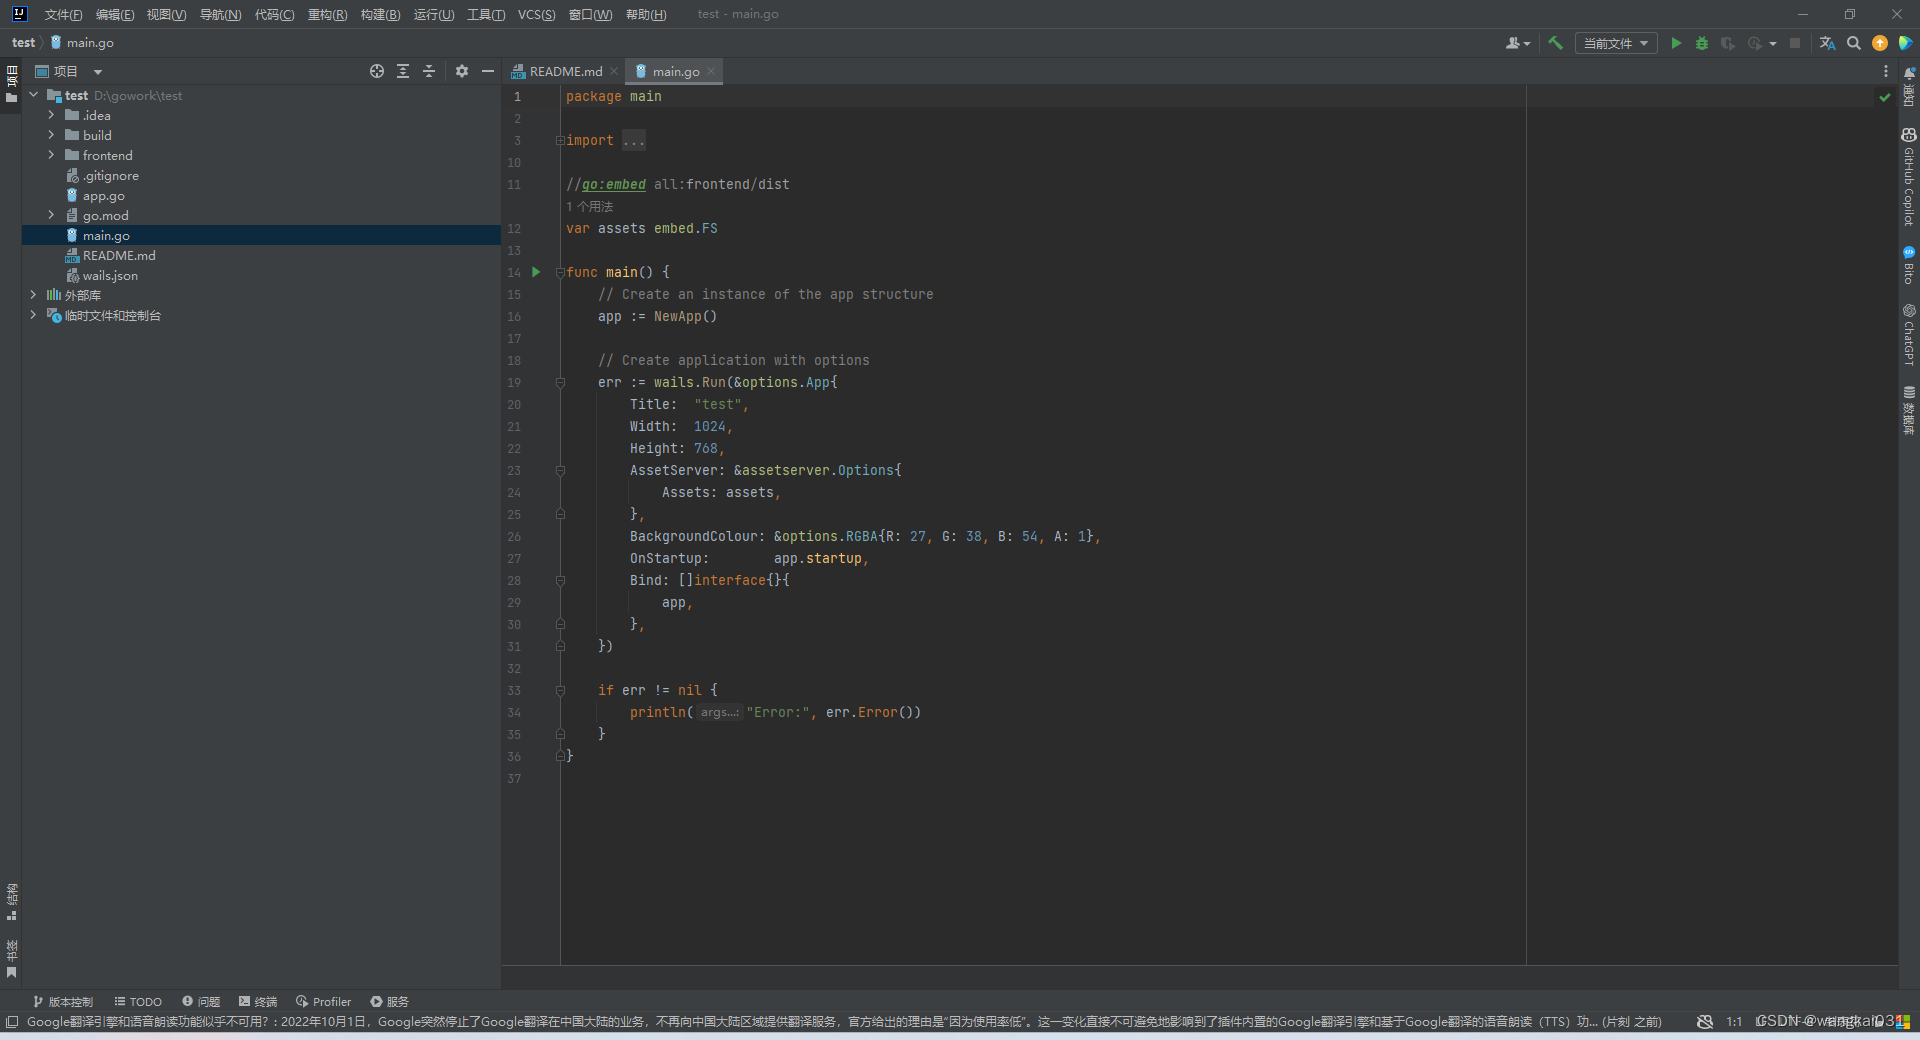The image size is (1920, 1040).
Task: Open the ChatGPT side tool window
Action: [x=1909, y=335]
